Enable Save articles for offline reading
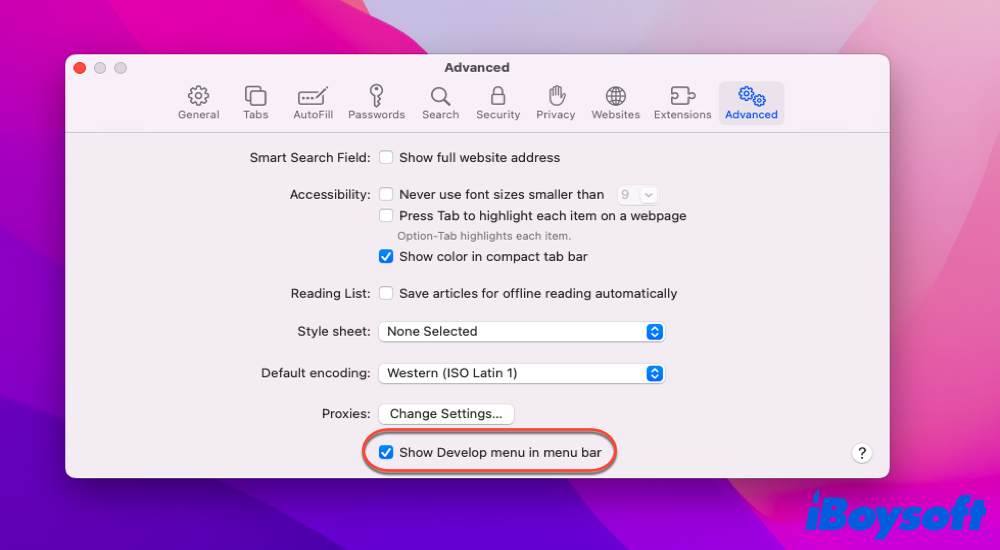Viewport: 1000px width, 550px height. tap(386, 293)
